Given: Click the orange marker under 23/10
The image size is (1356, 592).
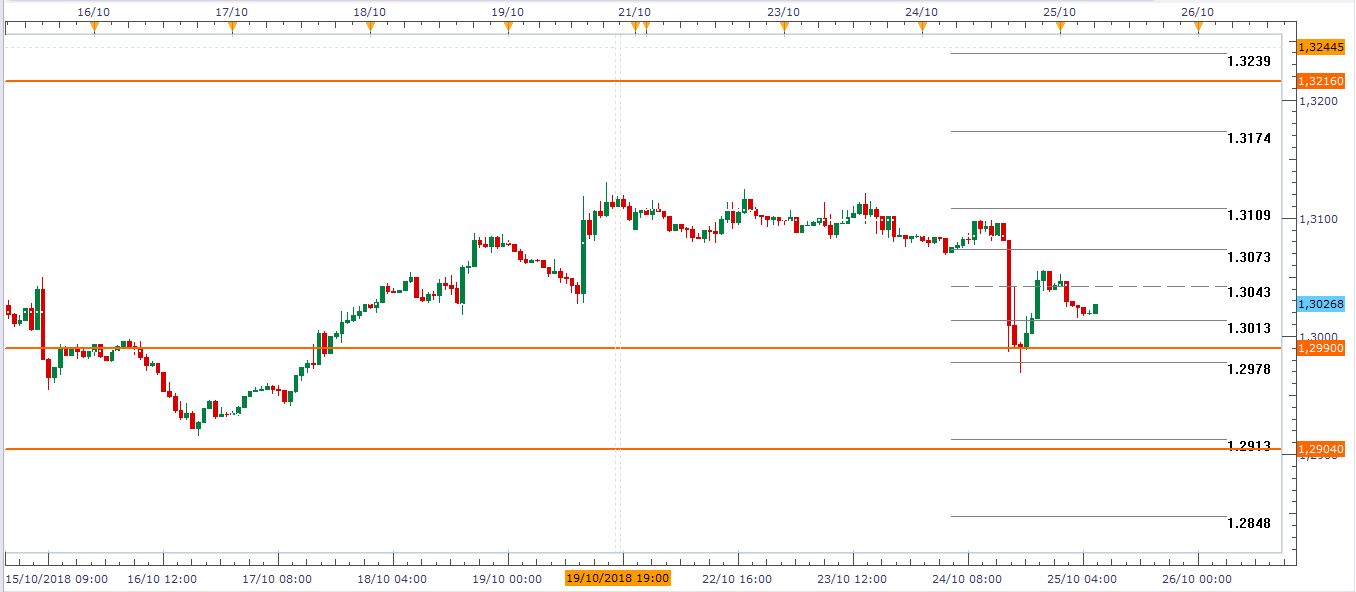Looking at the screenshot, I should (x=784, y=28).
